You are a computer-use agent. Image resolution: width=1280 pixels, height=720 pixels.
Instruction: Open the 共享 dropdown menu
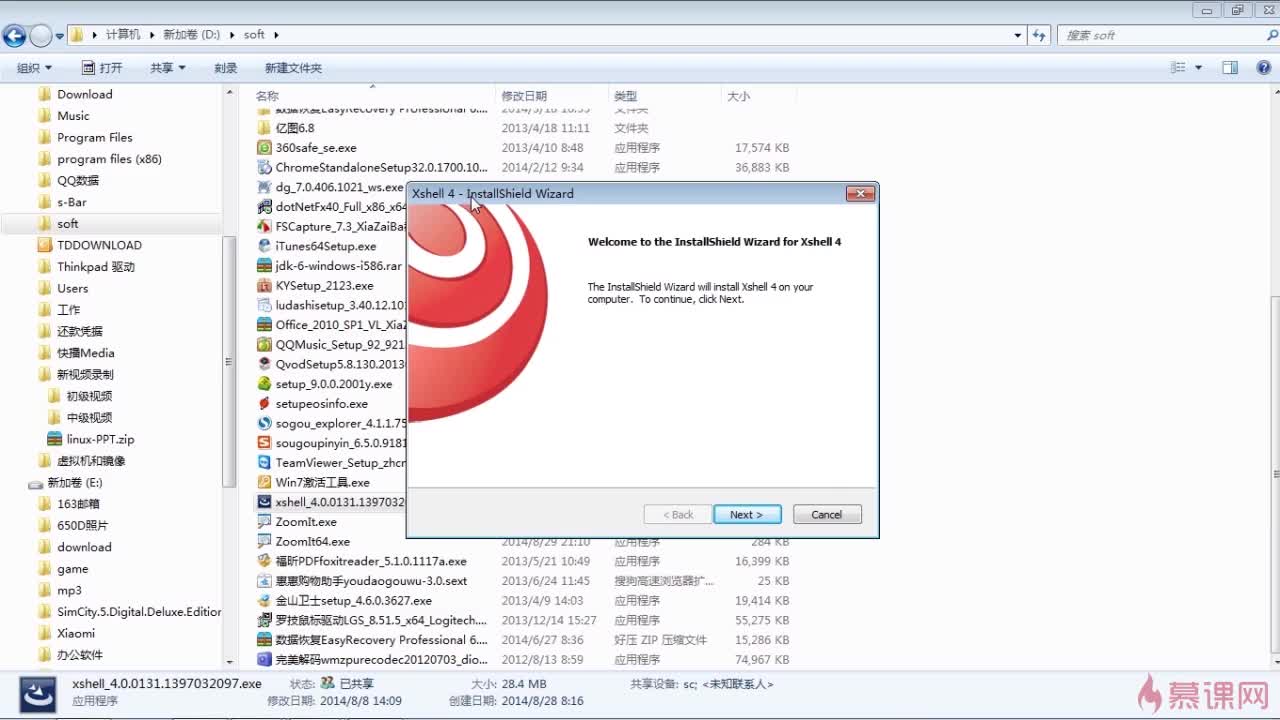[168, 68]
